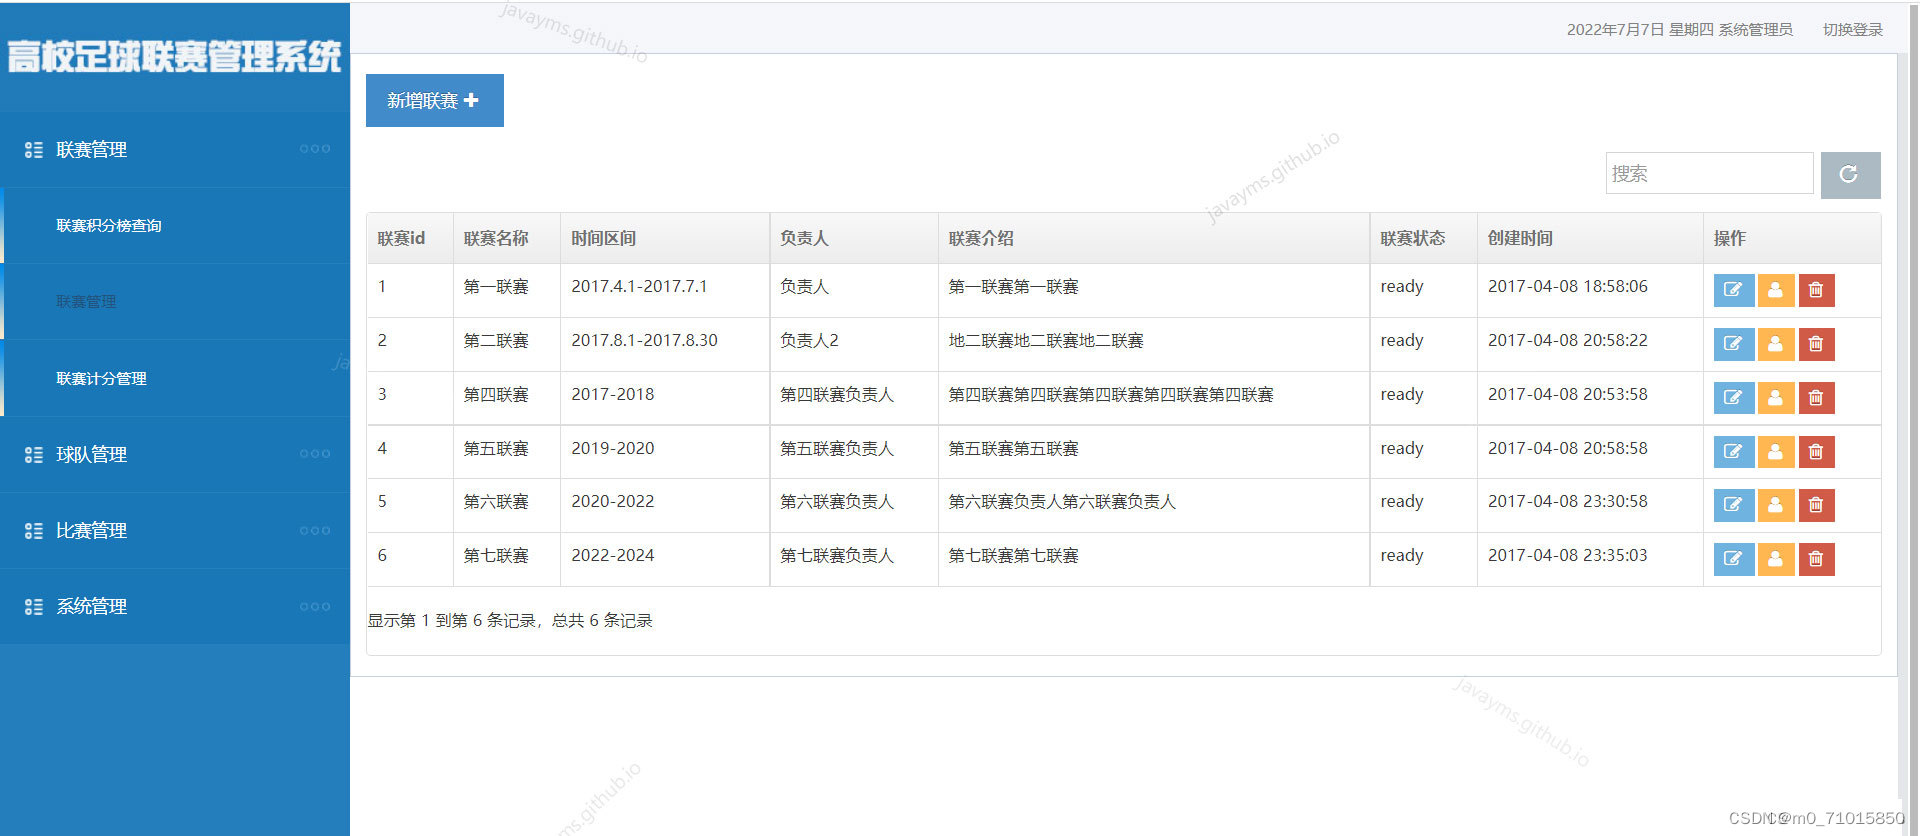This screenshot has width=1920, height=836.
Task: Delete the 第二联赛 league row
Action: click(x=1816, y=344)
